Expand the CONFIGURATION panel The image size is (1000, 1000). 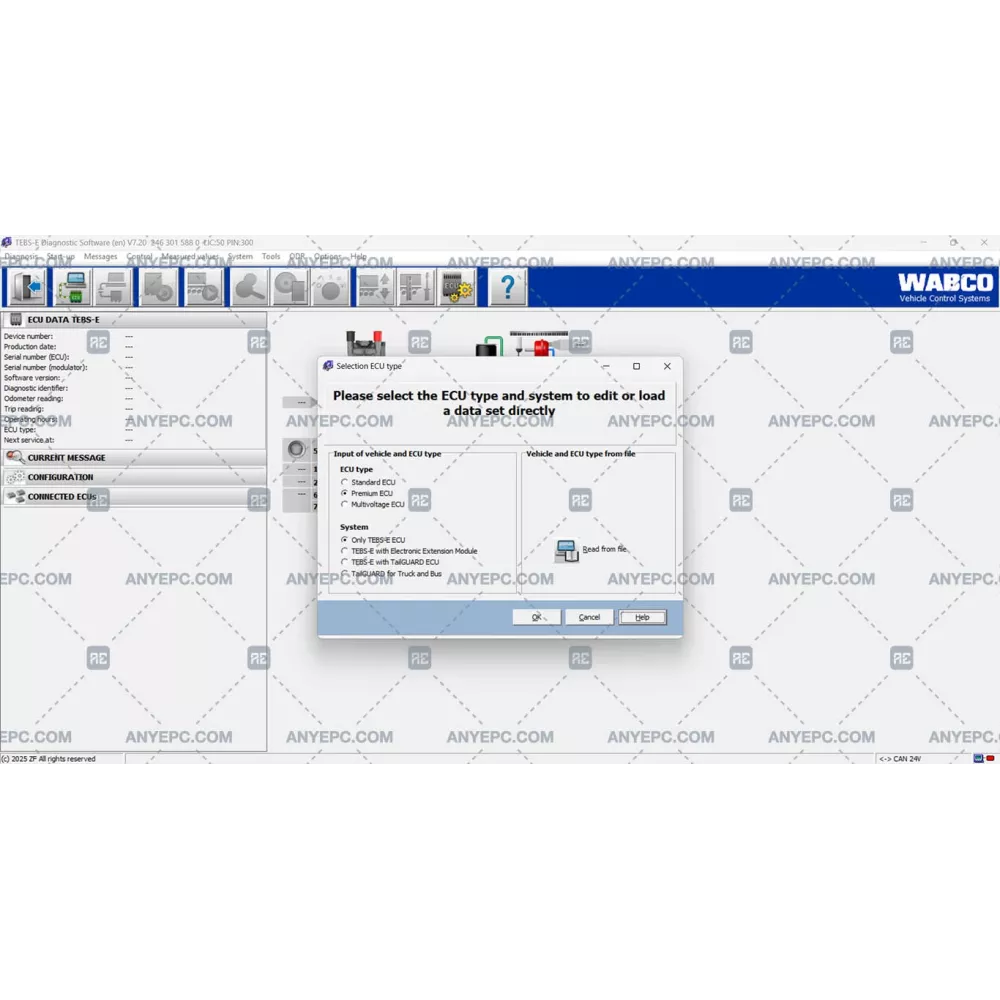click(60, 477)
